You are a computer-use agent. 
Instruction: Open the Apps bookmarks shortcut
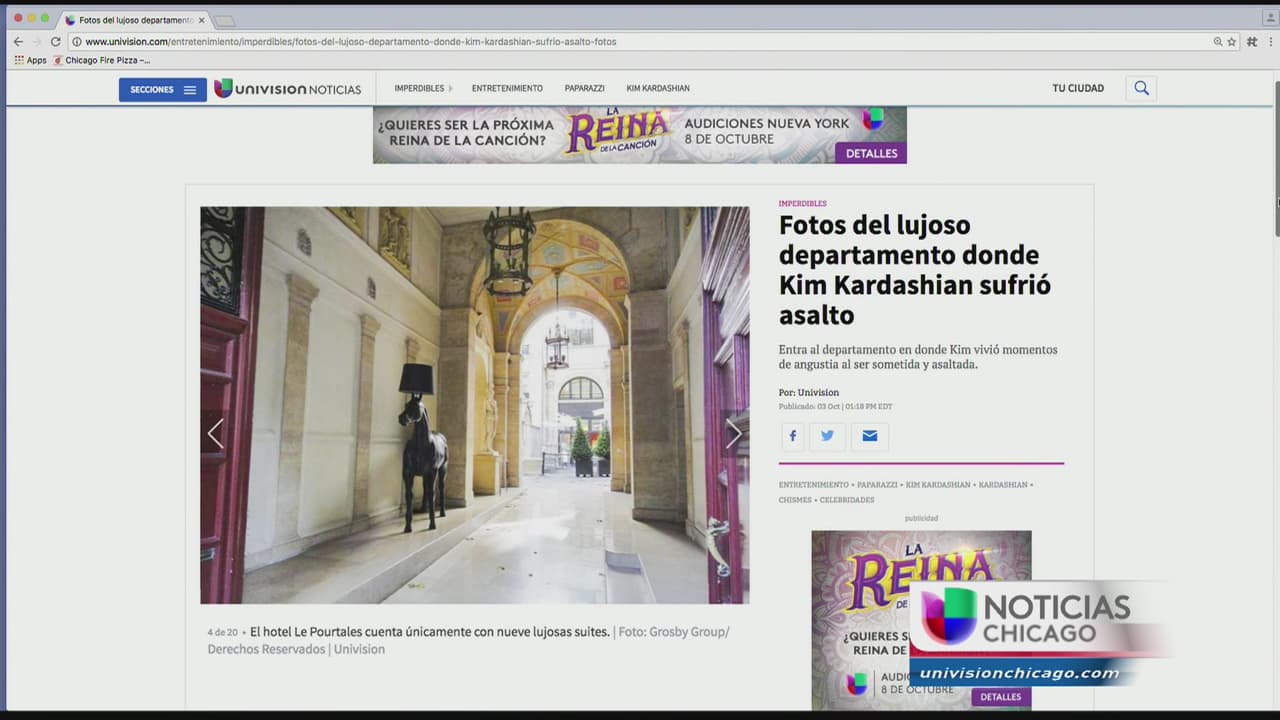30,60
